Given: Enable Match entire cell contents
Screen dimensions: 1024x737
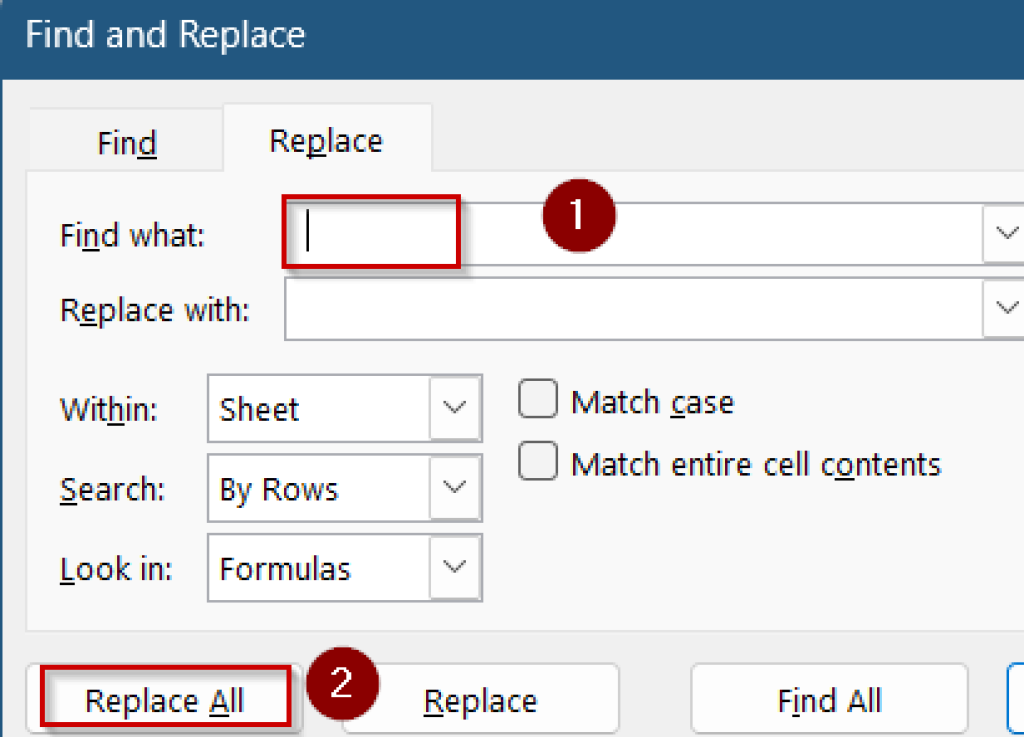Looking at the screenshot, I should pos(537,461).
